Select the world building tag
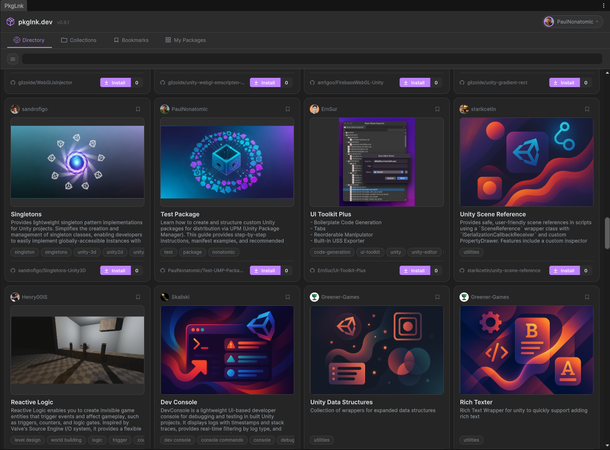This screenshot has height=450, width=610. point(66,440)
